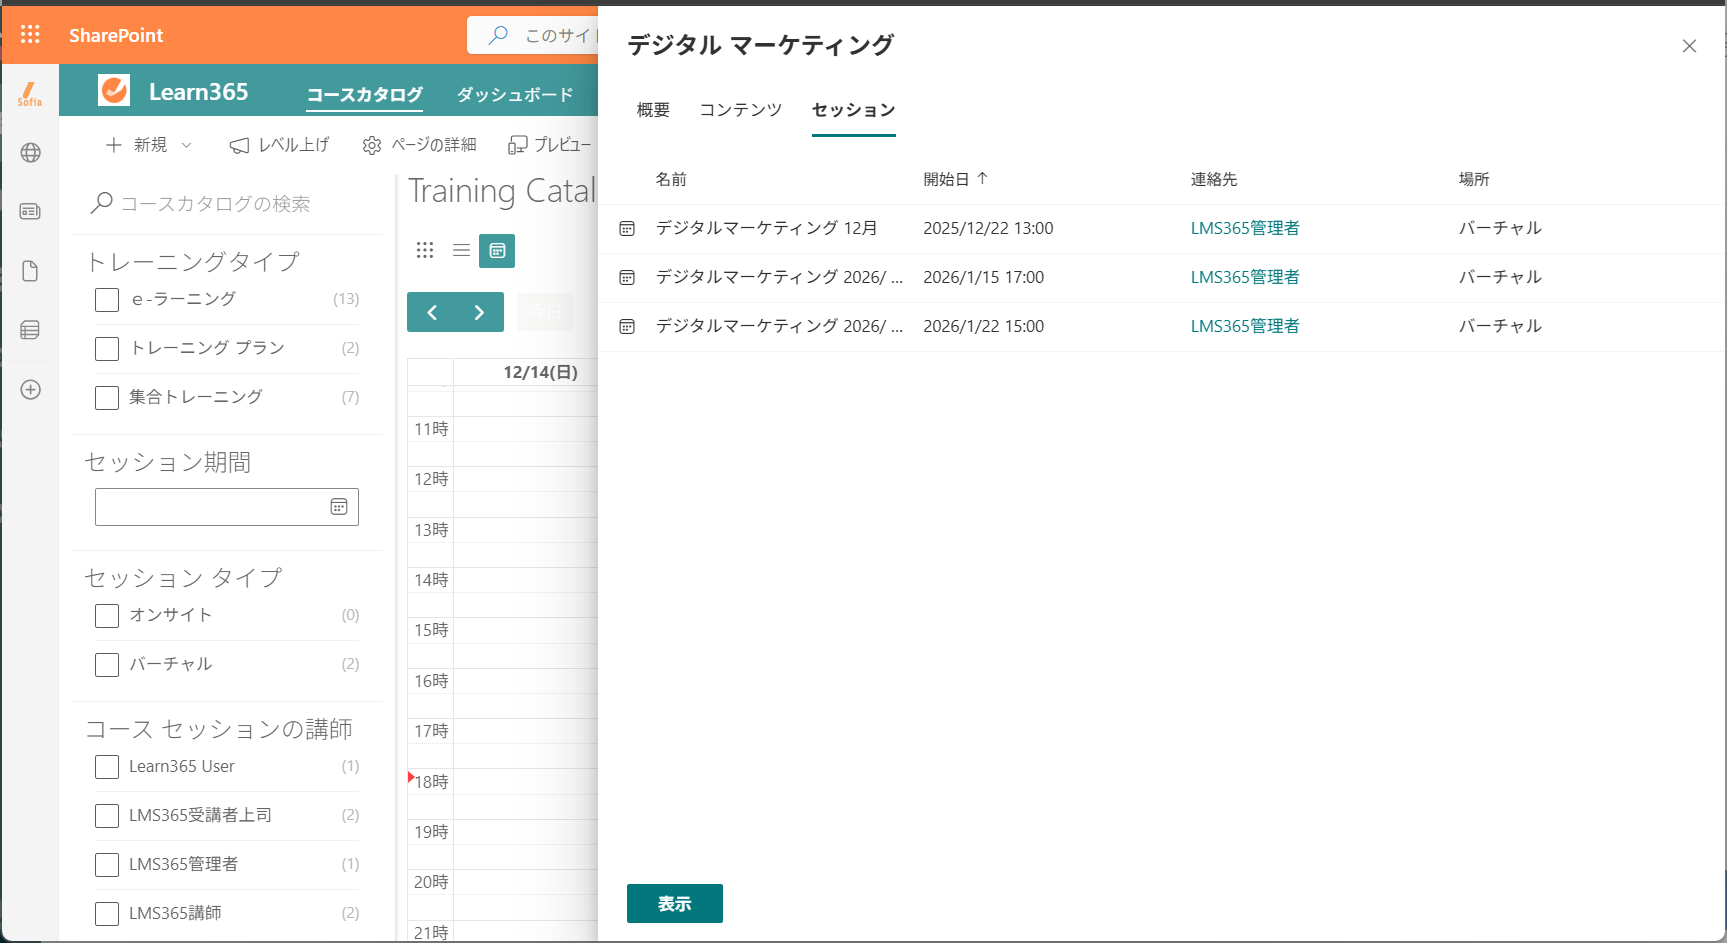Viewport: 1727px width, 943px height.
Task: Click the Sofia logo in sidebar
Action: [30, 94]
